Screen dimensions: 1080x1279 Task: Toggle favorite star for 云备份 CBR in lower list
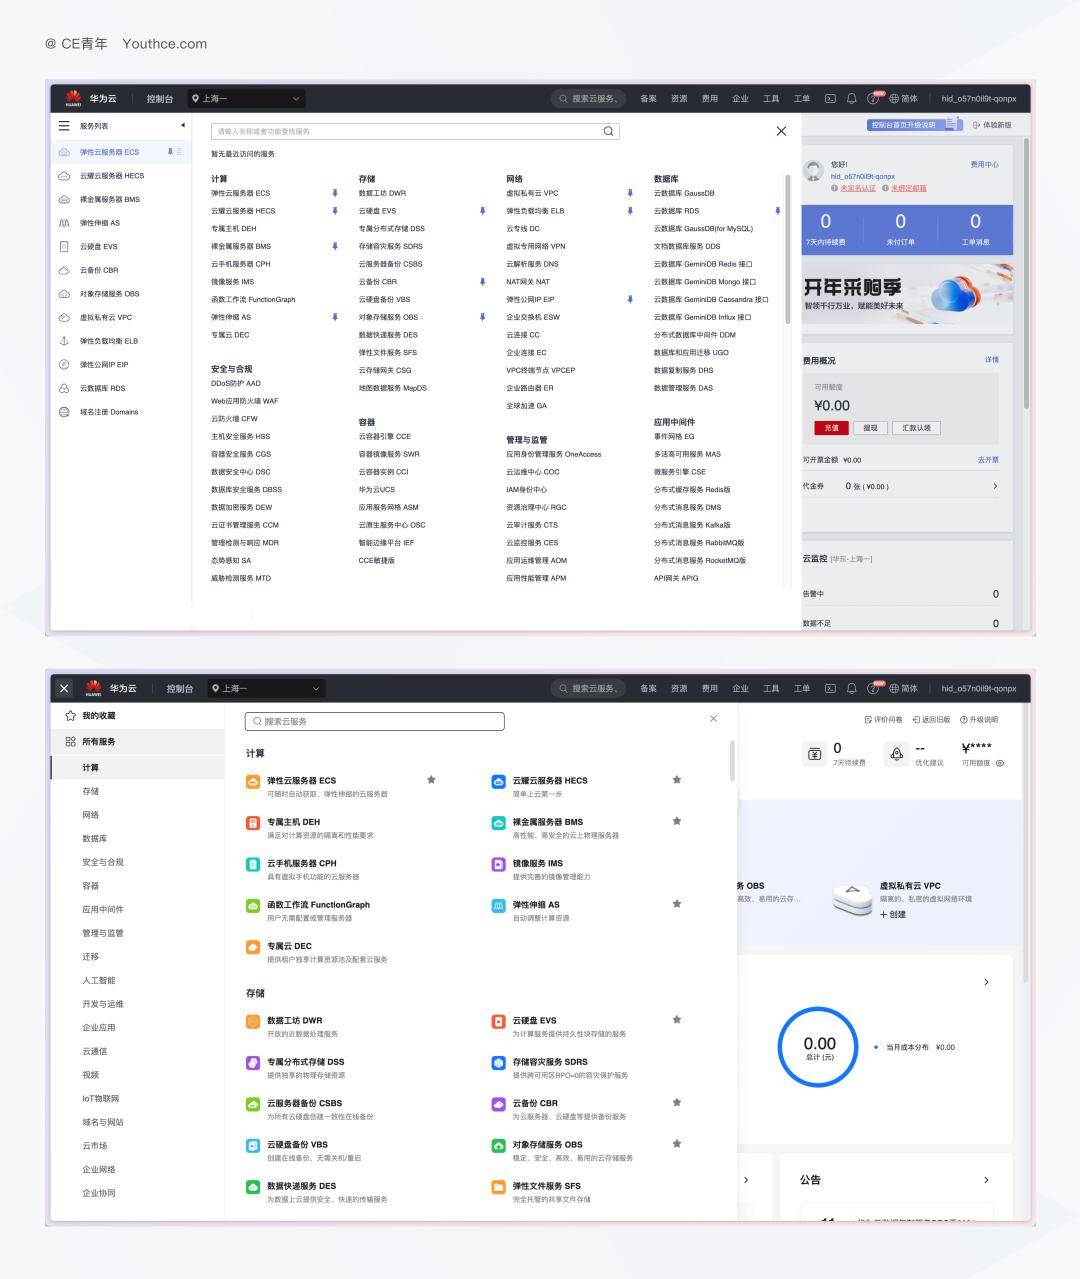[677, 1102]
